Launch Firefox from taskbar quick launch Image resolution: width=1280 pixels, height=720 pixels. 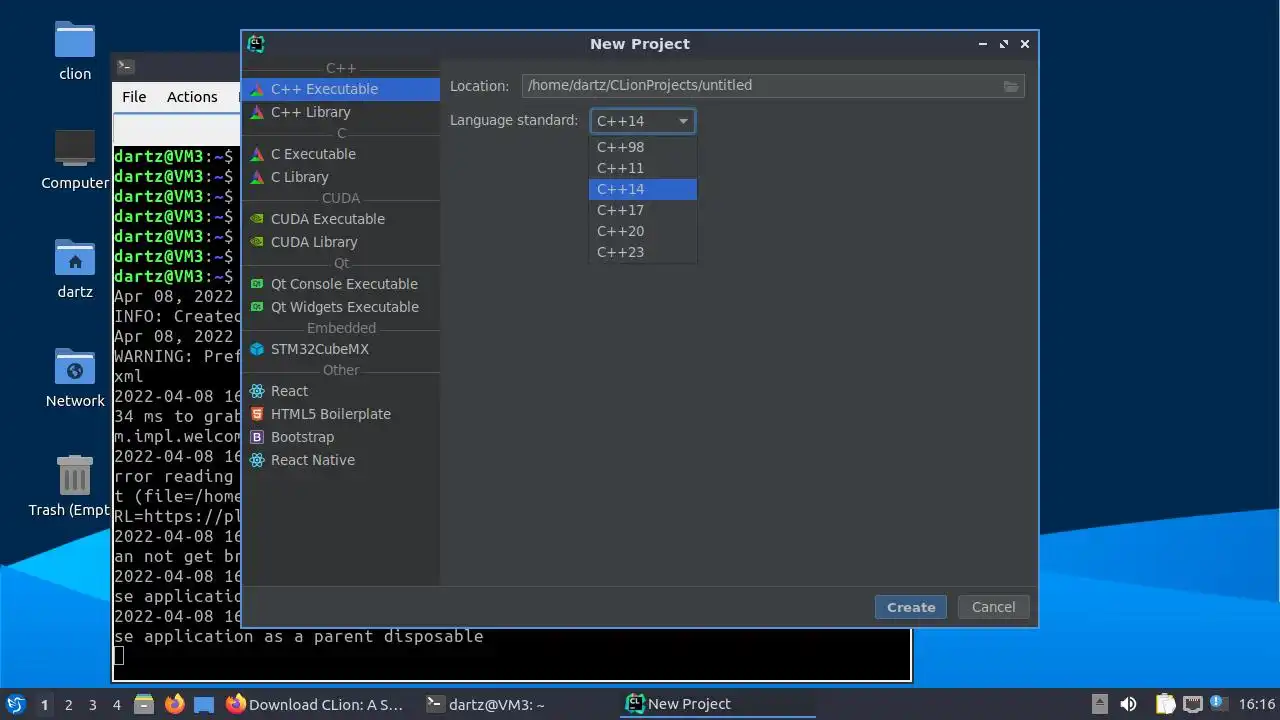(x=174, y=704)
